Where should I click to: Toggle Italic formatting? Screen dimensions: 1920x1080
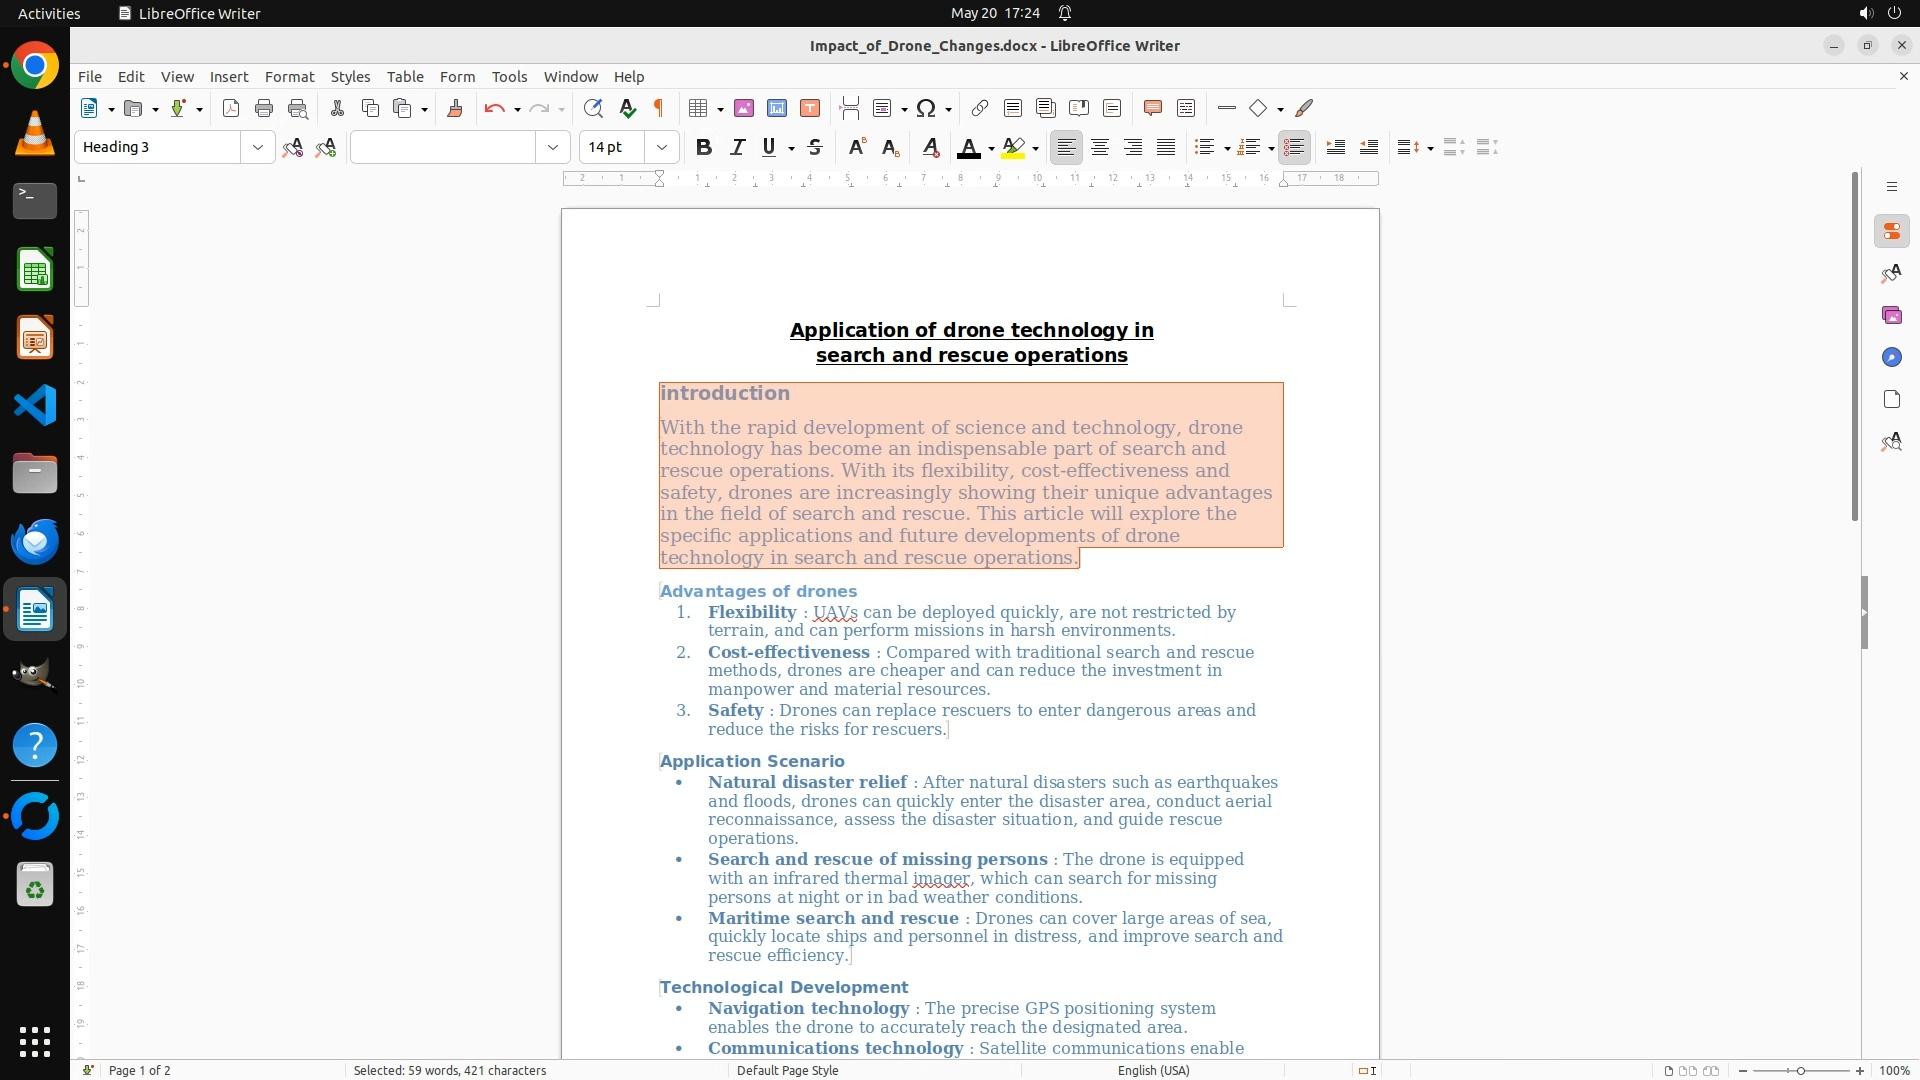pyautogui.click(x=737, y=147)
